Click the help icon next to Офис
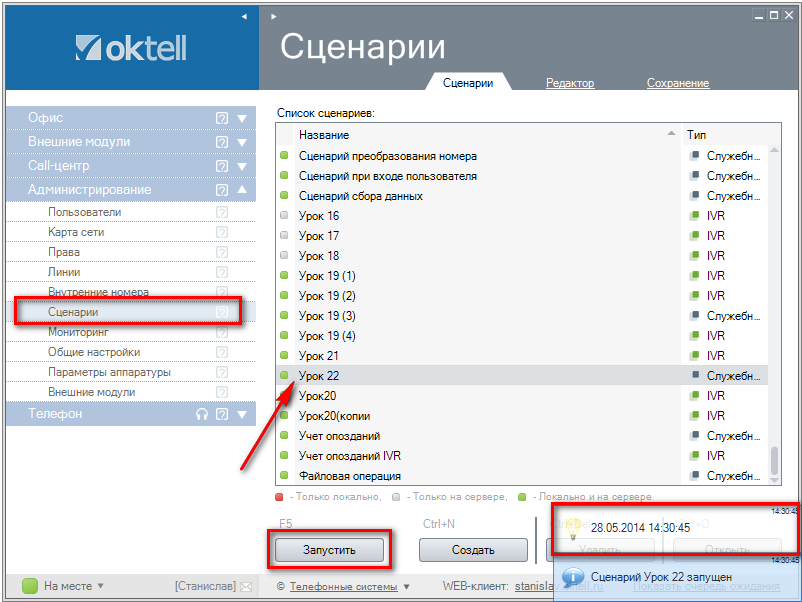Image resolution: width=802 pixels, height=602 pixels. tap(222, 118)
